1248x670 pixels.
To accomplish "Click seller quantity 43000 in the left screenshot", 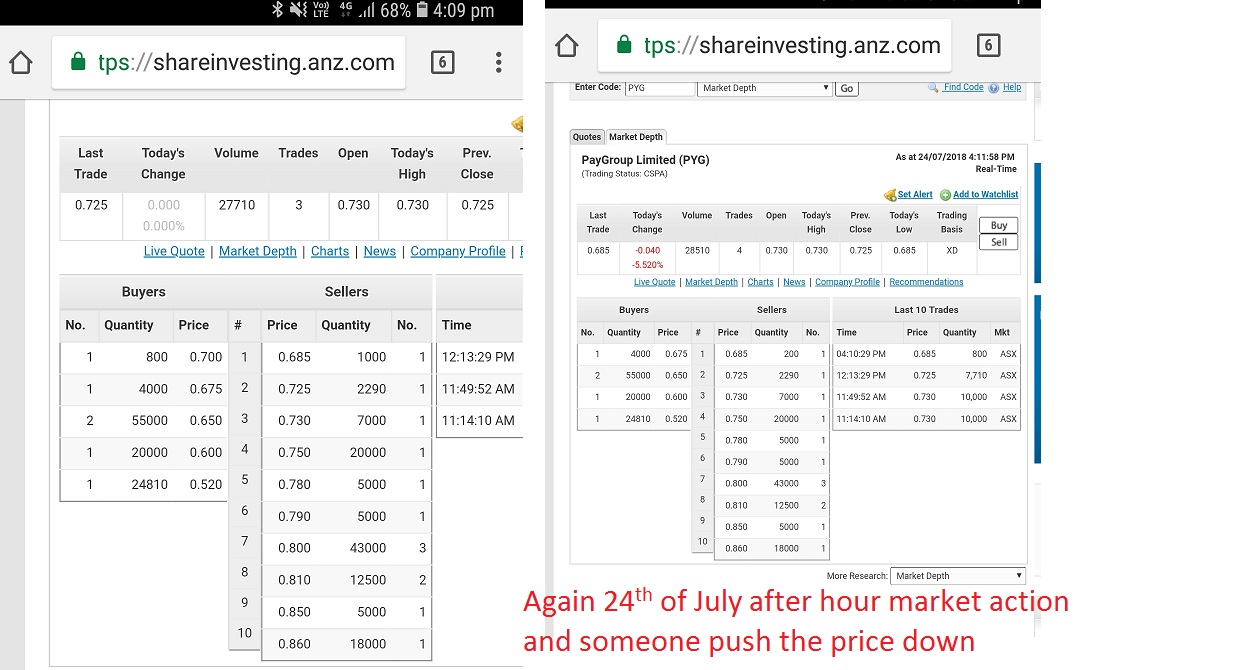I will click(367, 548).
